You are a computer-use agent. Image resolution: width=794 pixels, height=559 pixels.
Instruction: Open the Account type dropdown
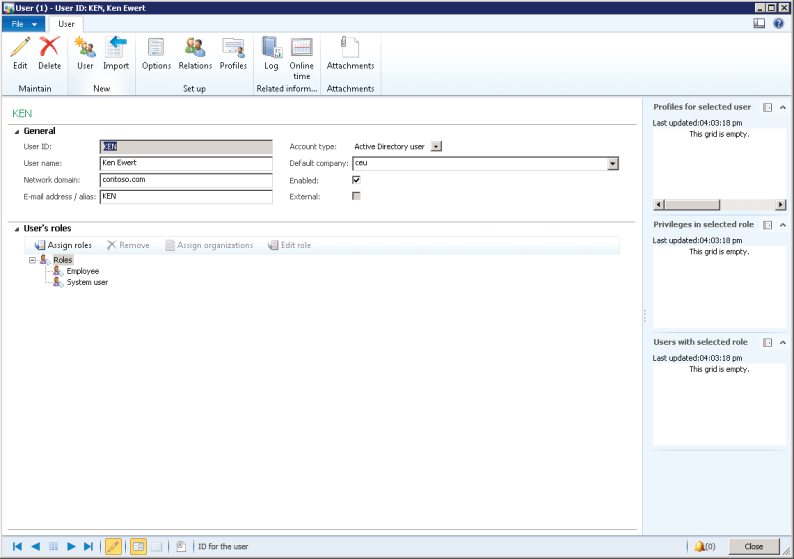(436, 146)
